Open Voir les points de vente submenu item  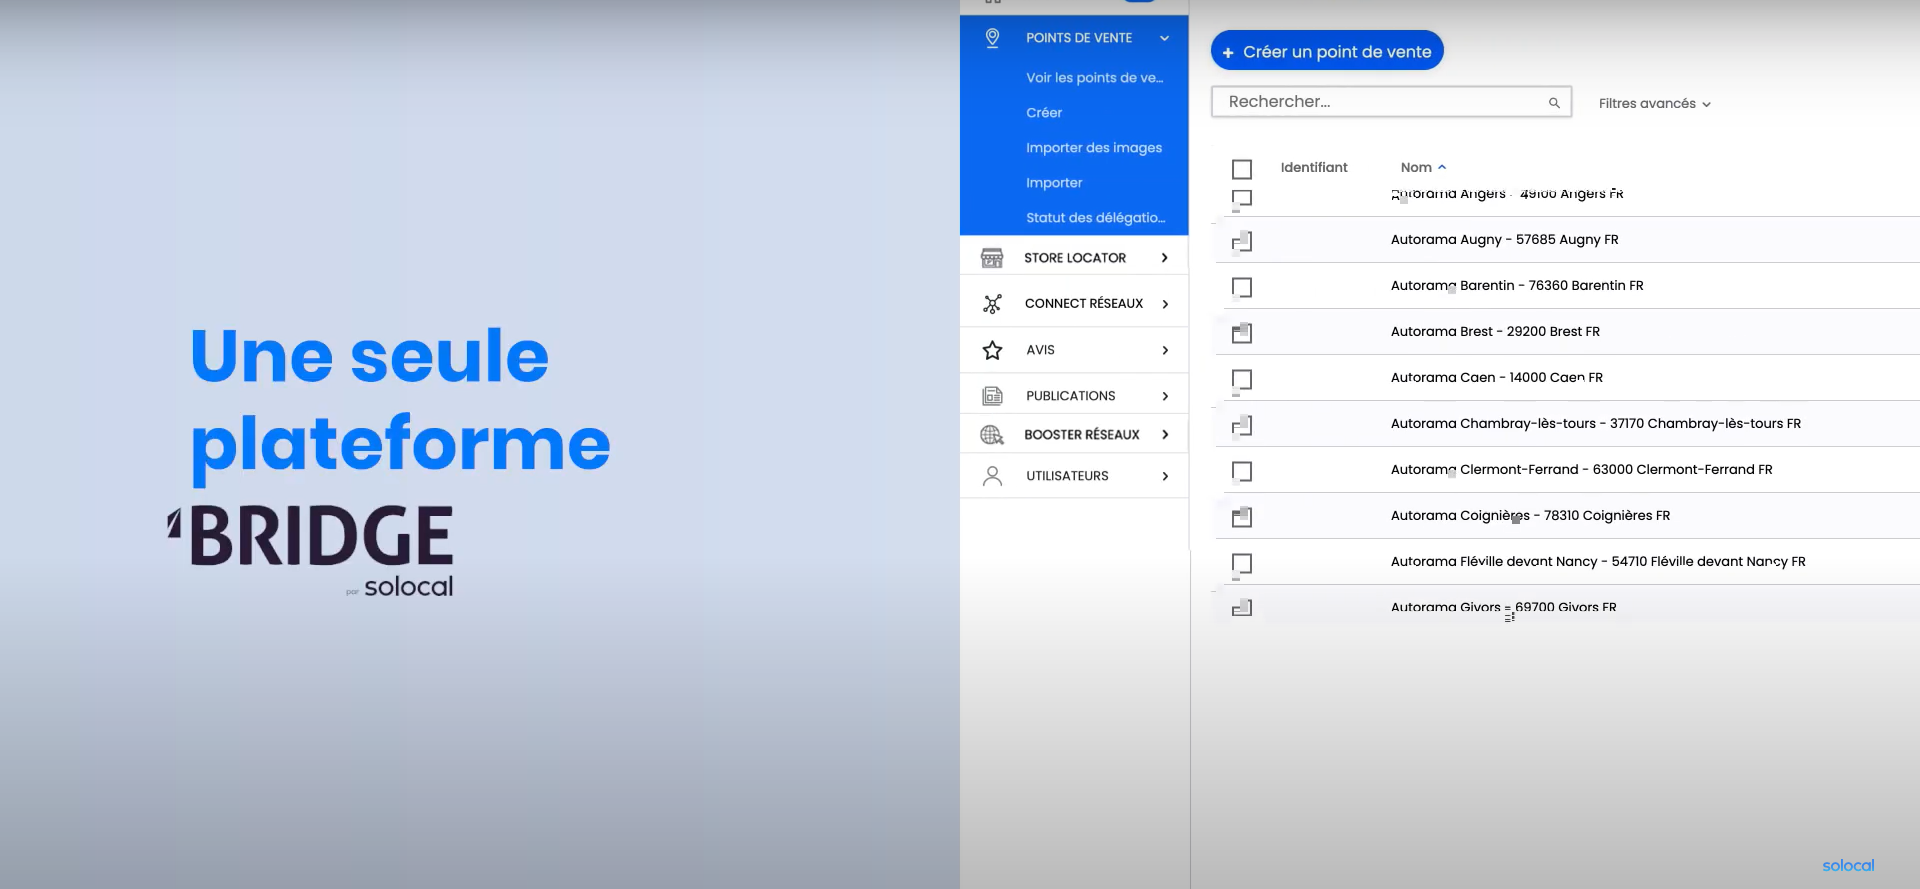(1094, 78)
